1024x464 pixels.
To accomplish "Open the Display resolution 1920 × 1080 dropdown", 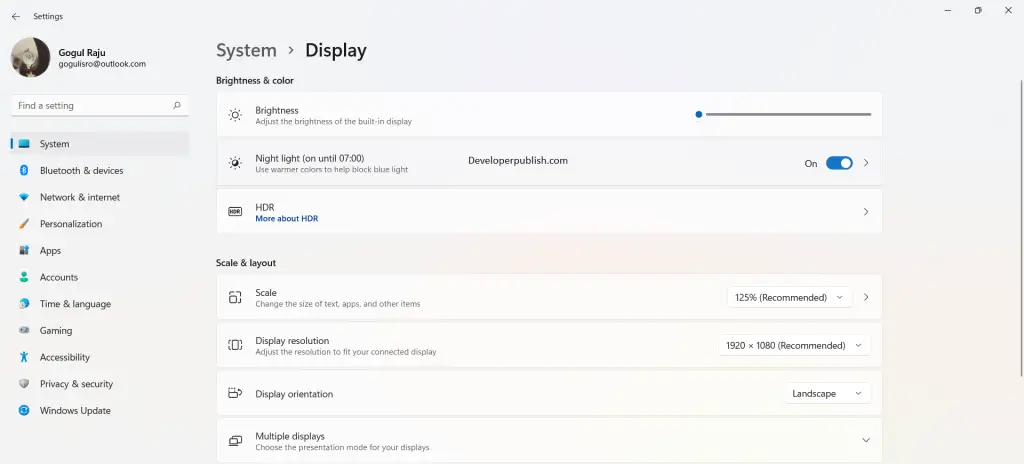I will tap(794, 346).
